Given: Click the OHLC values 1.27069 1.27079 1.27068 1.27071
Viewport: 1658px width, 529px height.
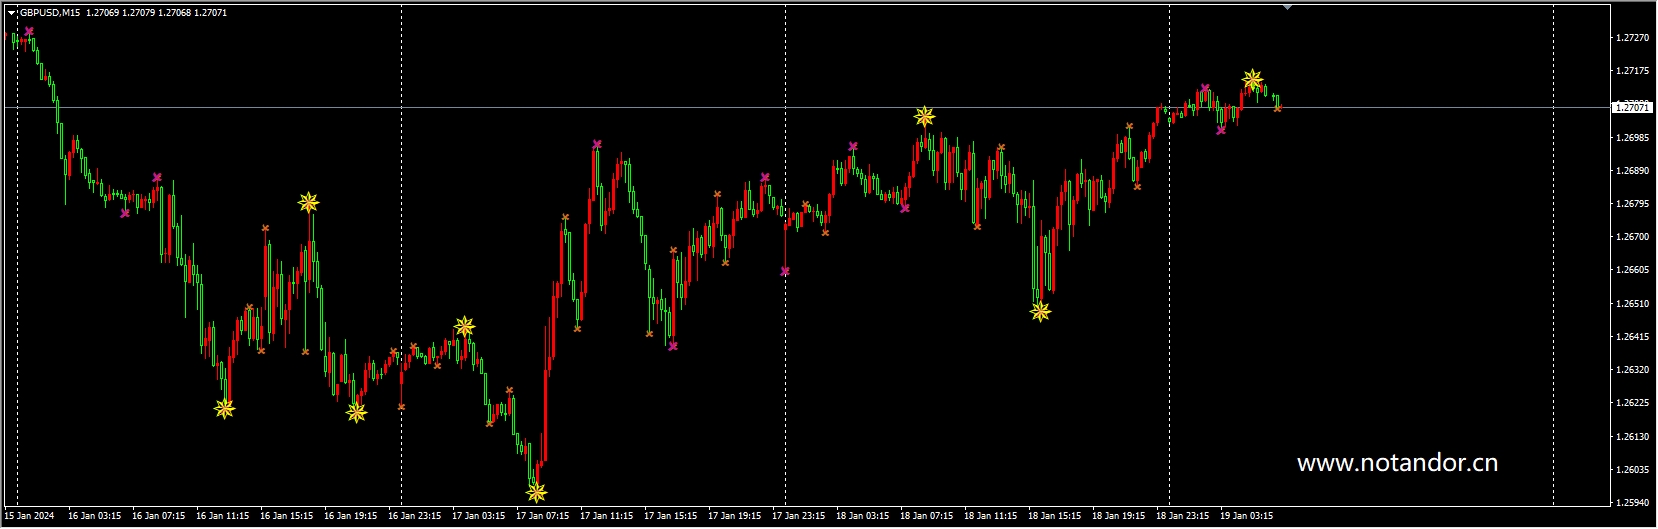Looking at the screenshot, I should [x=156, y=13].
